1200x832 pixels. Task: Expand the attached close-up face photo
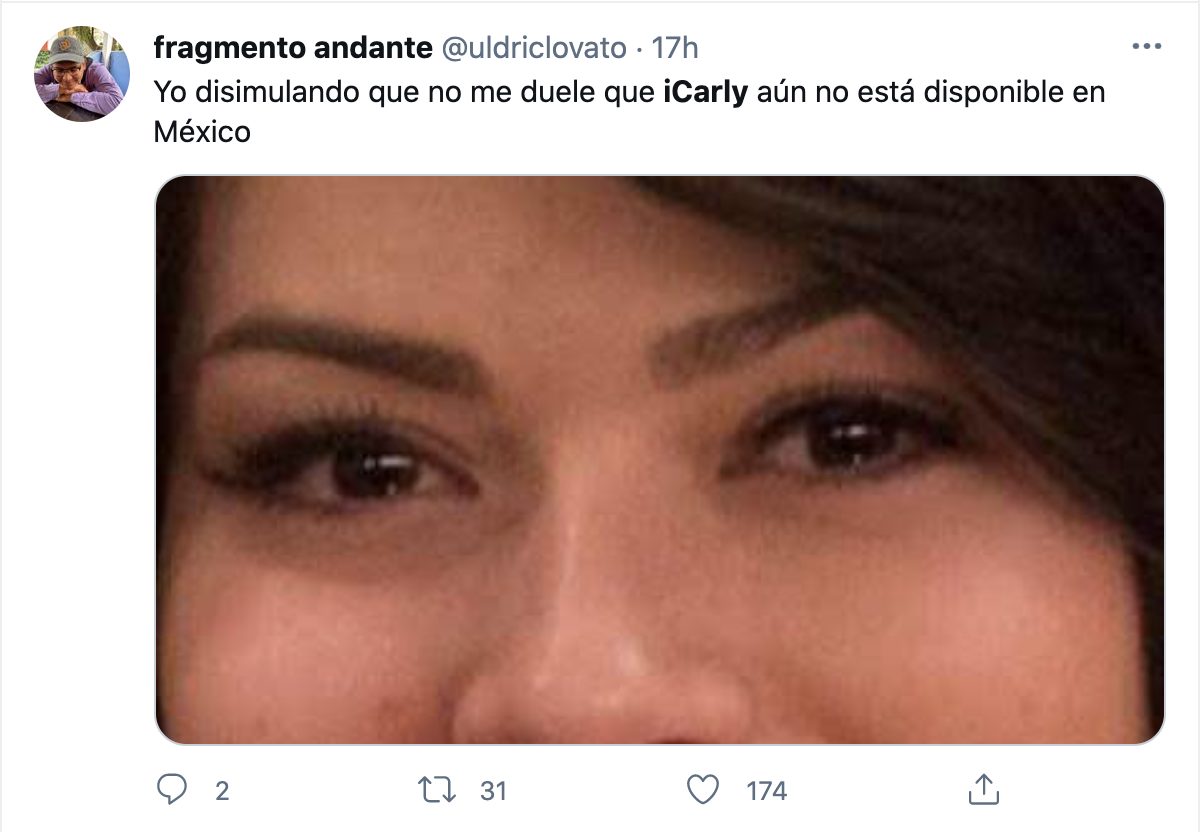pos(660,460)
